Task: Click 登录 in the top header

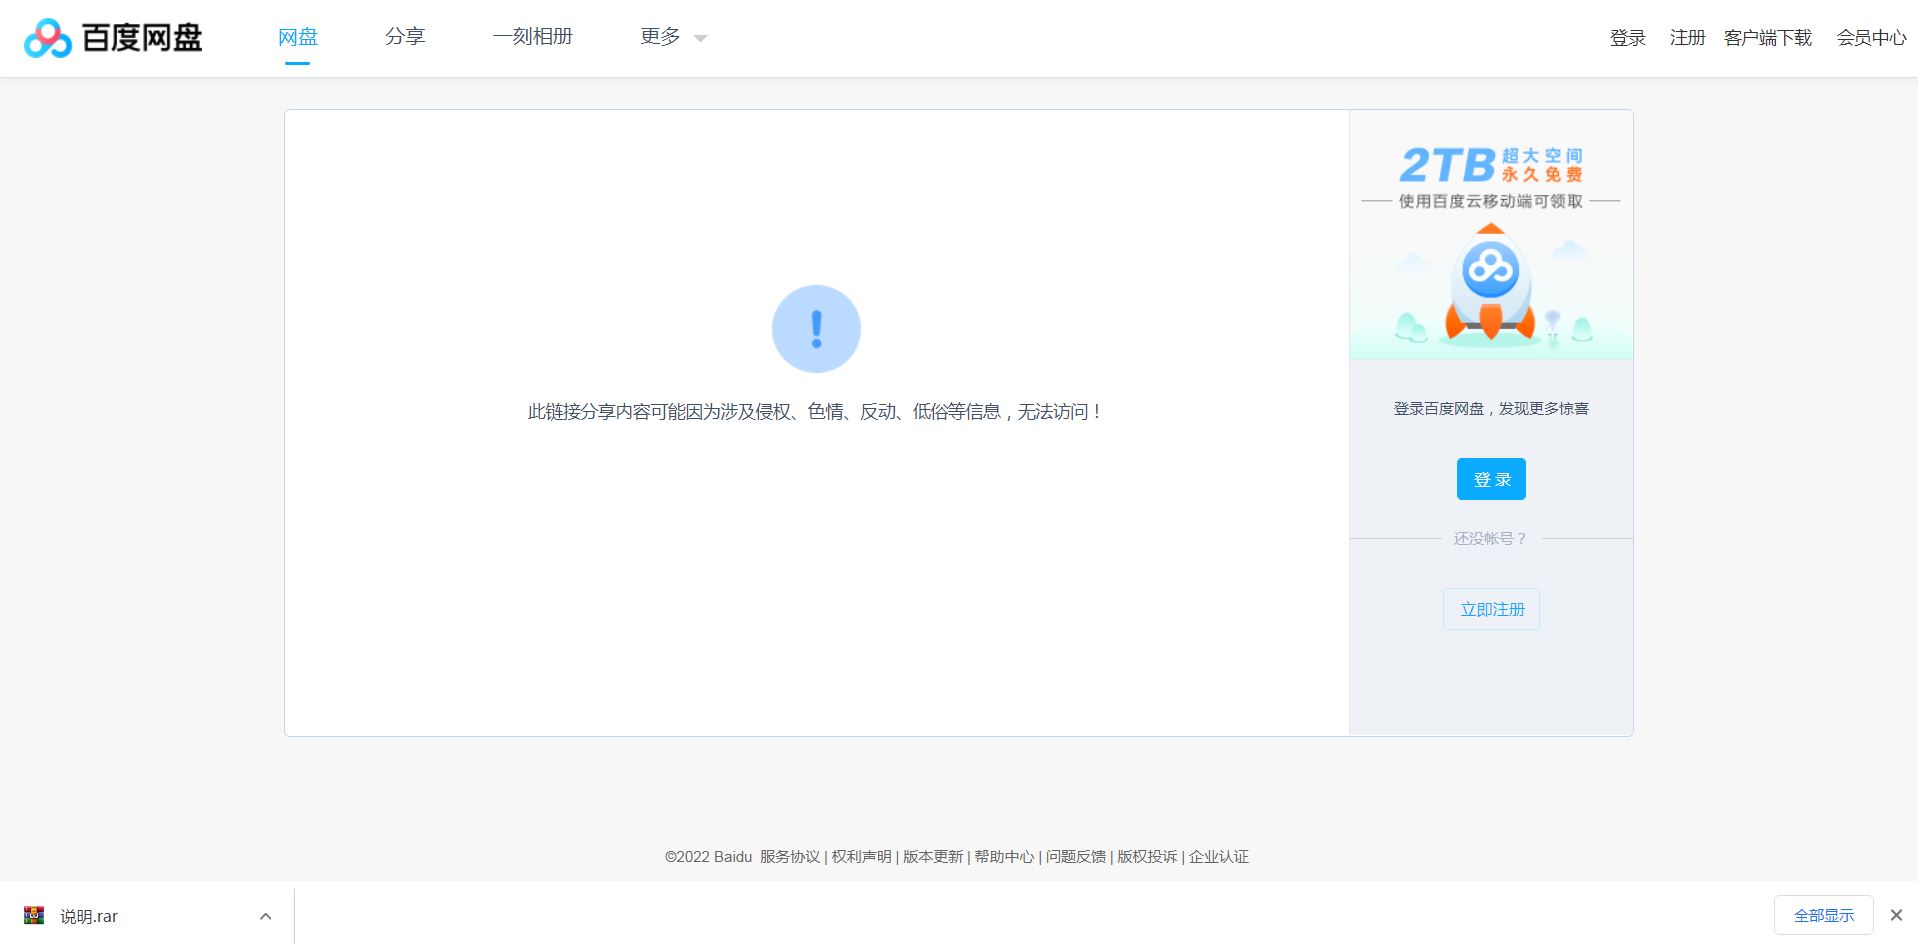Action: coord(1627,38)
